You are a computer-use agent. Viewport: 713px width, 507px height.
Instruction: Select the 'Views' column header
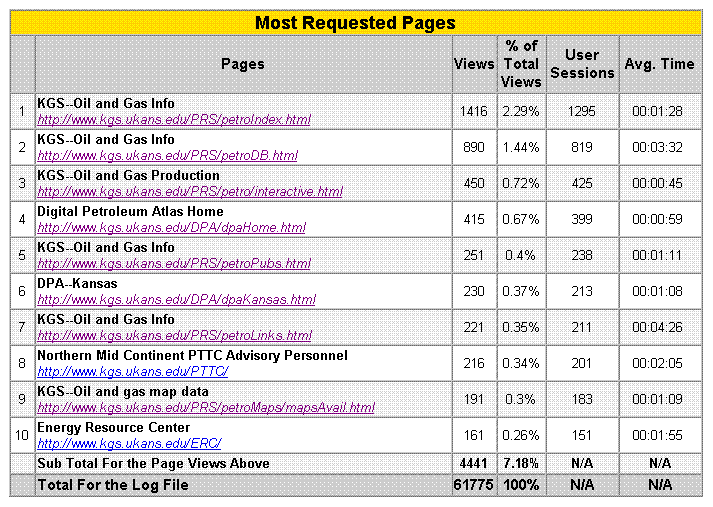pos(474,64)
